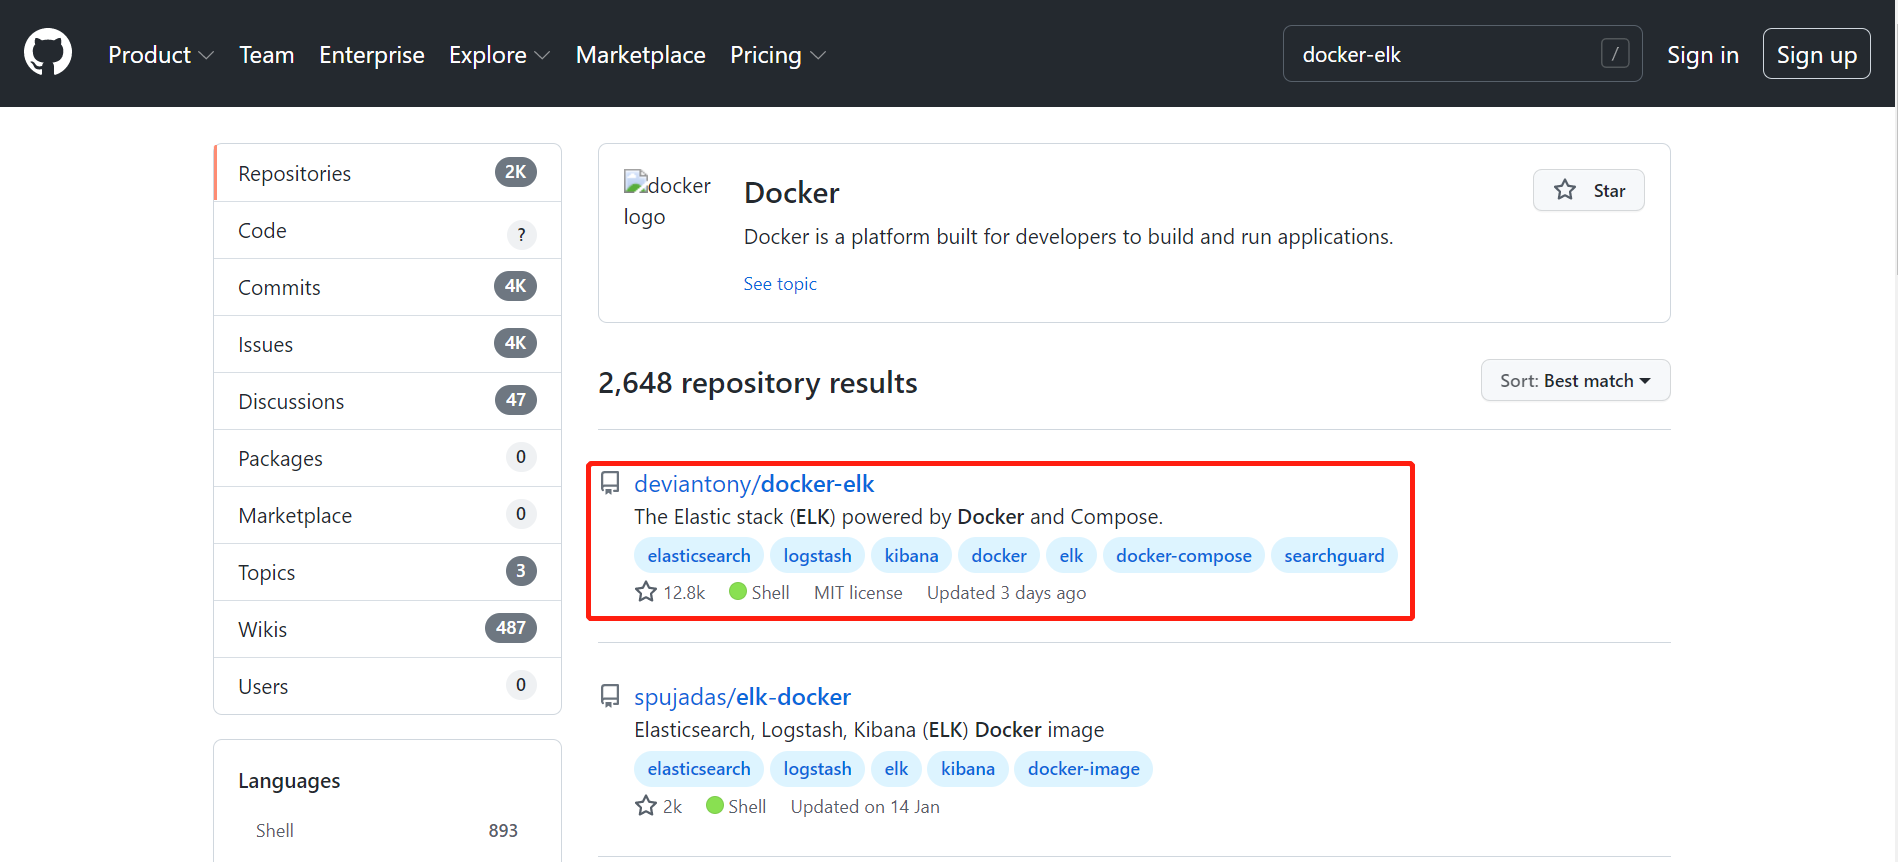This screenshot has width=1898, height=862.
Task: Select the sidebar Marketplace filter
Action: [388, 515]
